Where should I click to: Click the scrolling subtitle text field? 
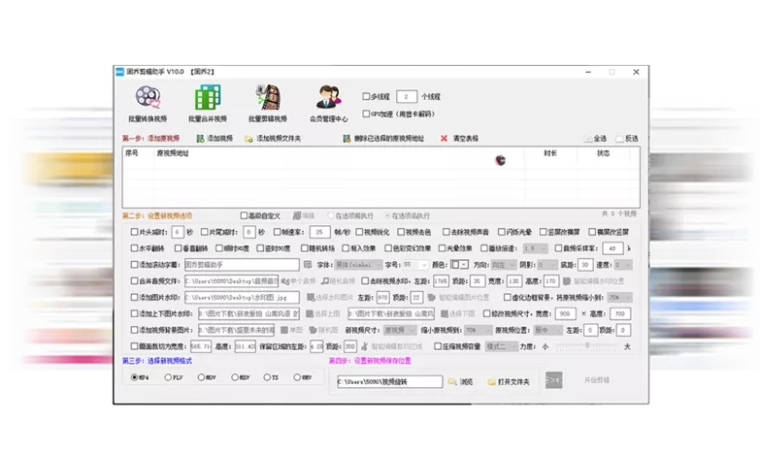coord(241,265)
